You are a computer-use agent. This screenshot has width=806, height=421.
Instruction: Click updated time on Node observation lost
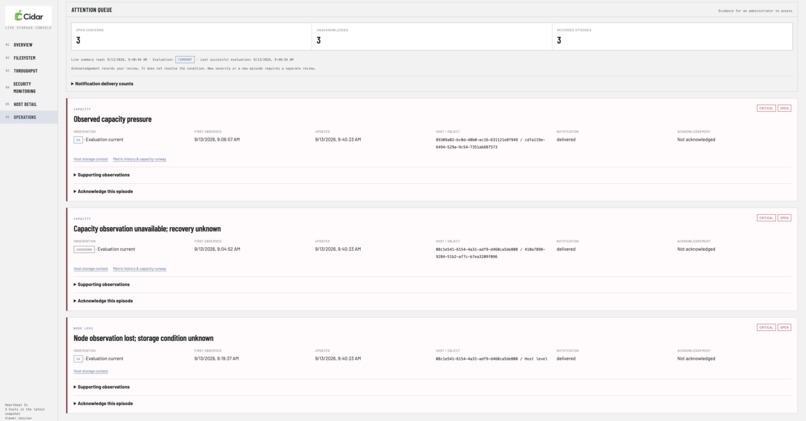(x=338, y=359)
